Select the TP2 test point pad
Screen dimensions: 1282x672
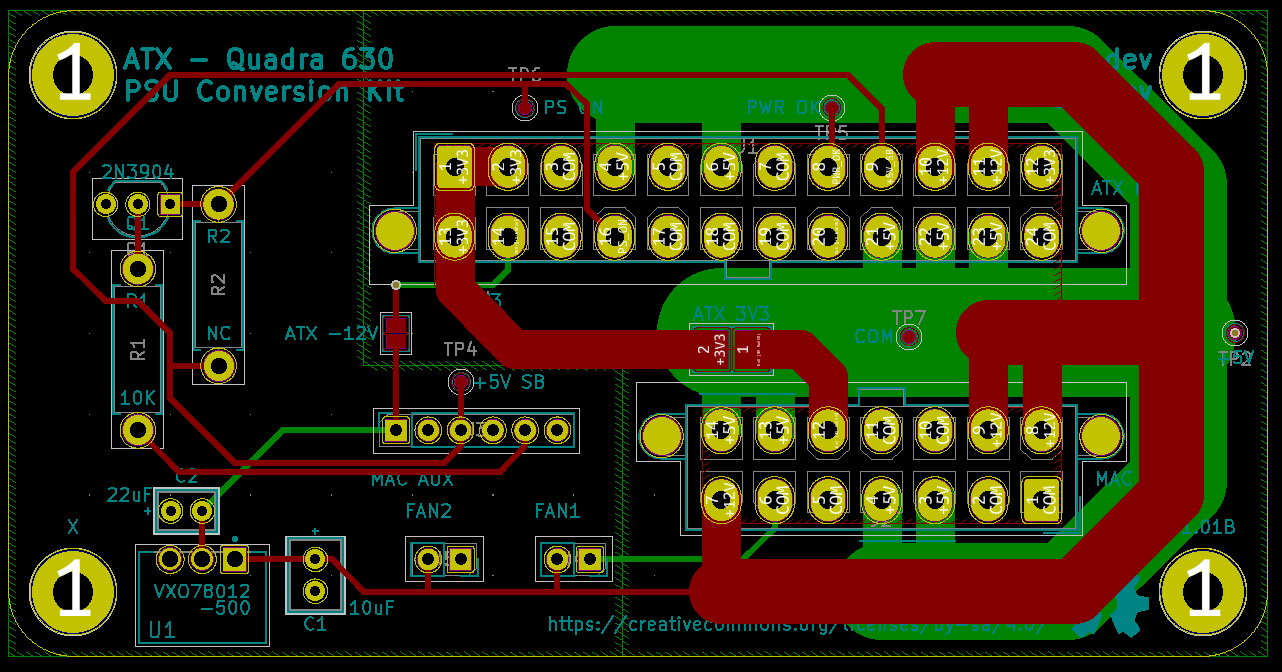click(x=1235, y=332)
